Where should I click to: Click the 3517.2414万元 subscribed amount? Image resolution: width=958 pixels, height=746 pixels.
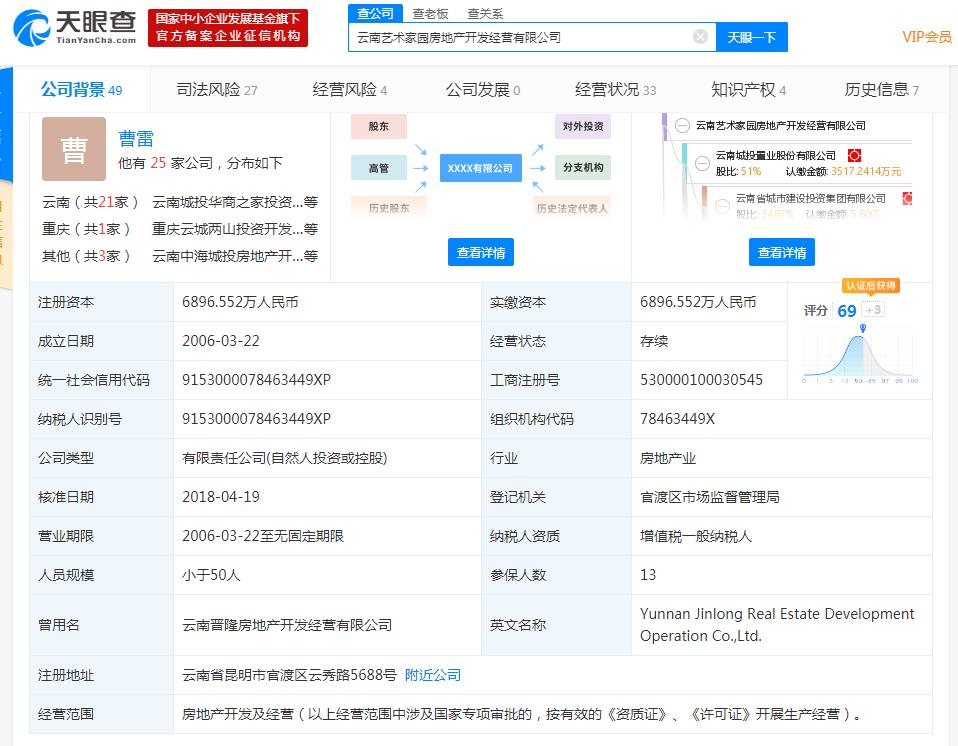(x=866, y=172)
